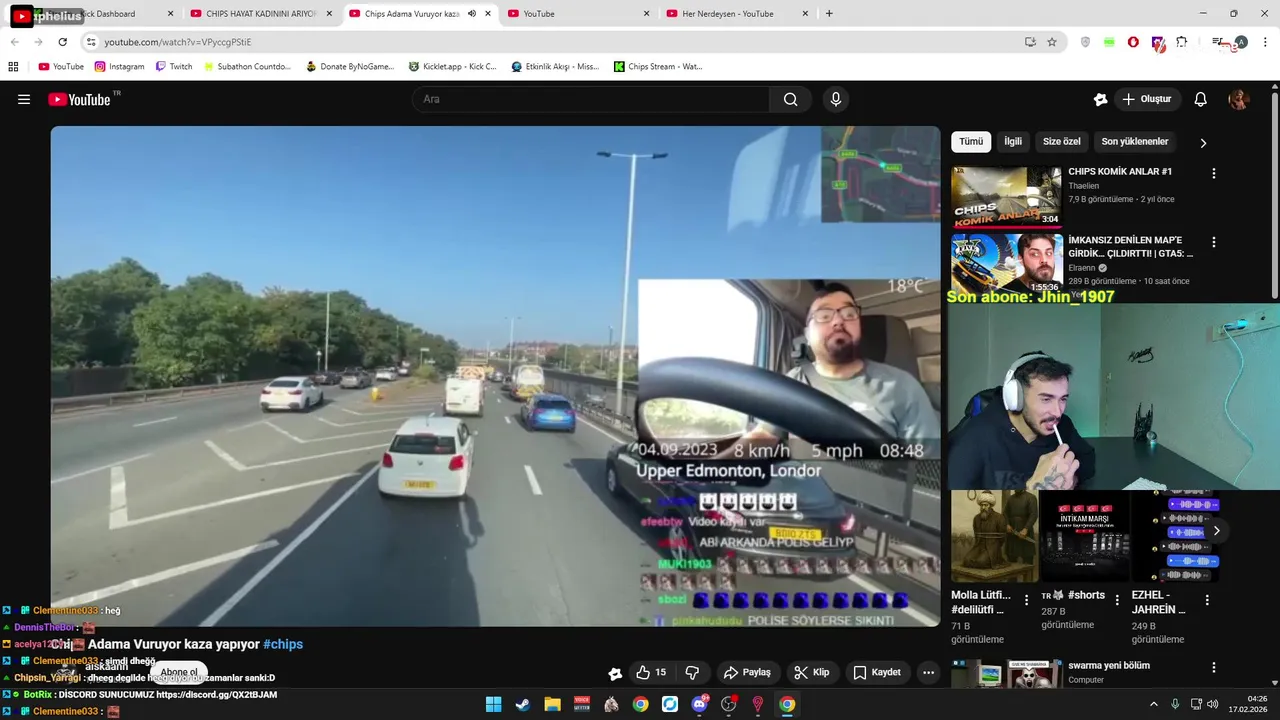Install app icon in the address bar
1280x720 pixels.
click(x=1030, y=42)
